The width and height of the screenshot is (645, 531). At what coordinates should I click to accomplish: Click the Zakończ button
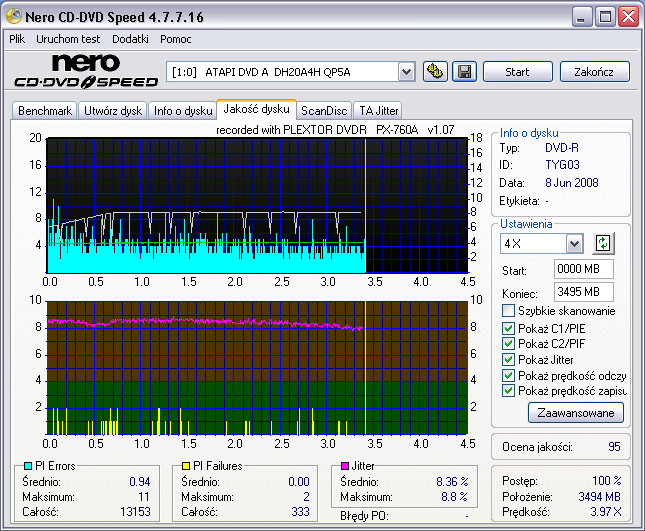point(594,72)
